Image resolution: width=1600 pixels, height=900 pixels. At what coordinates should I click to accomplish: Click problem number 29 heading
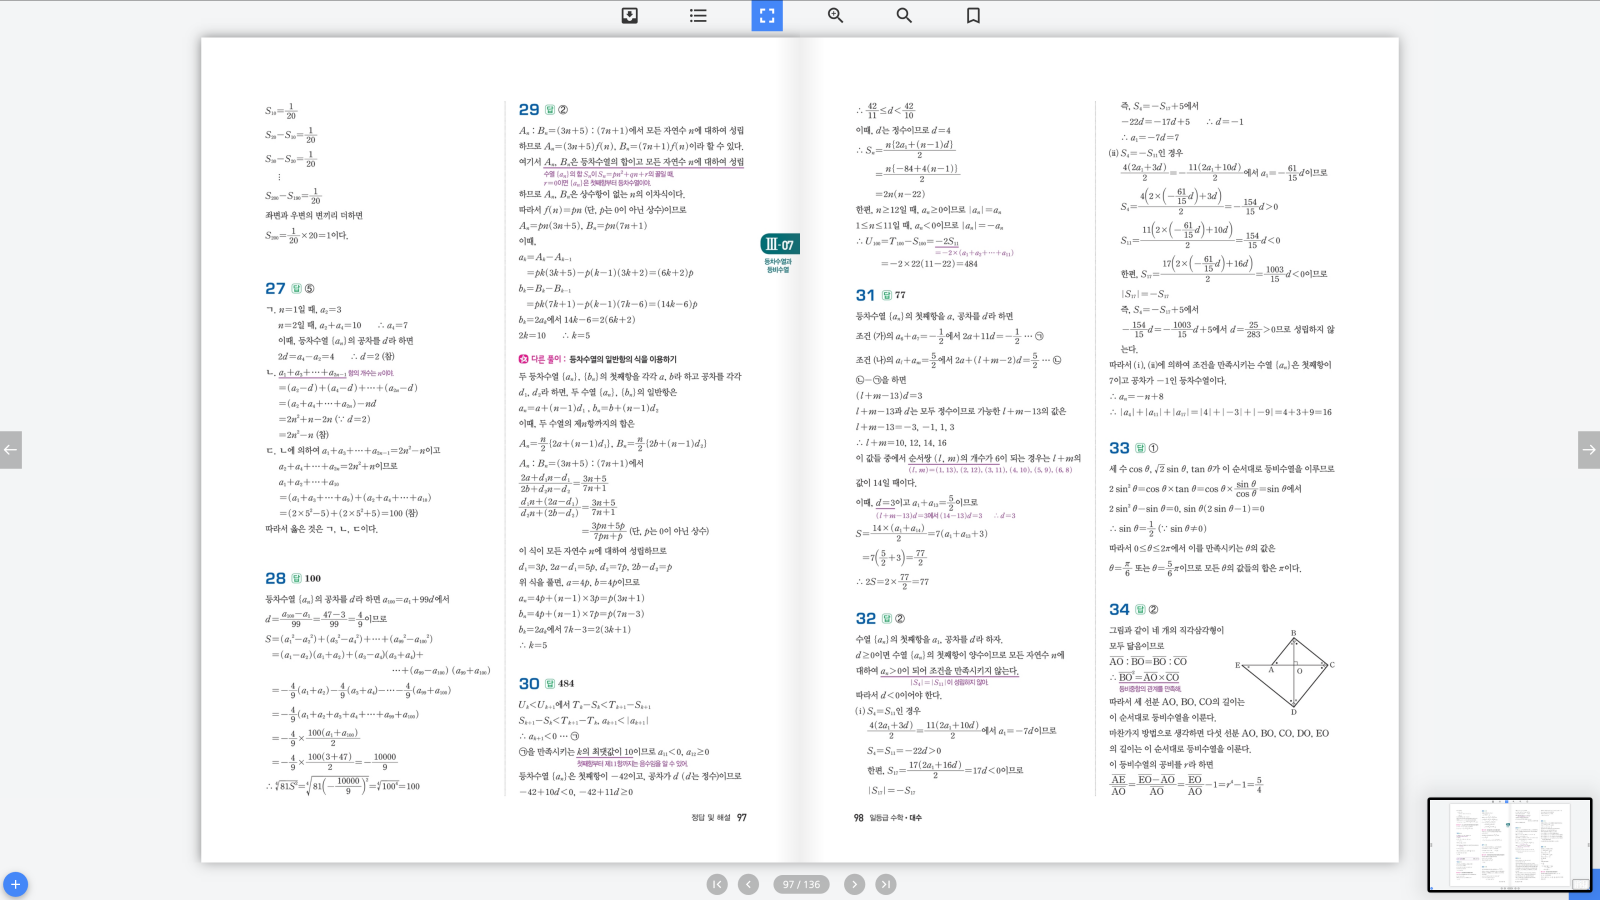click(529, 110)
